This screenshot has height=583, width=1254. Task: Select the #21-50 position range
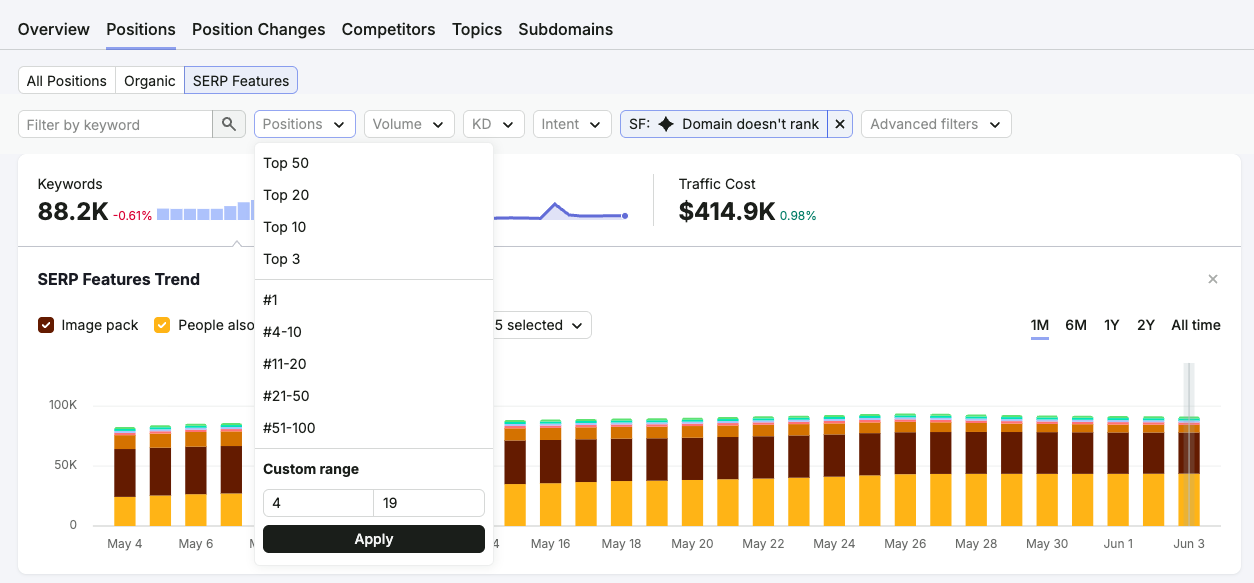pos(374,396)
